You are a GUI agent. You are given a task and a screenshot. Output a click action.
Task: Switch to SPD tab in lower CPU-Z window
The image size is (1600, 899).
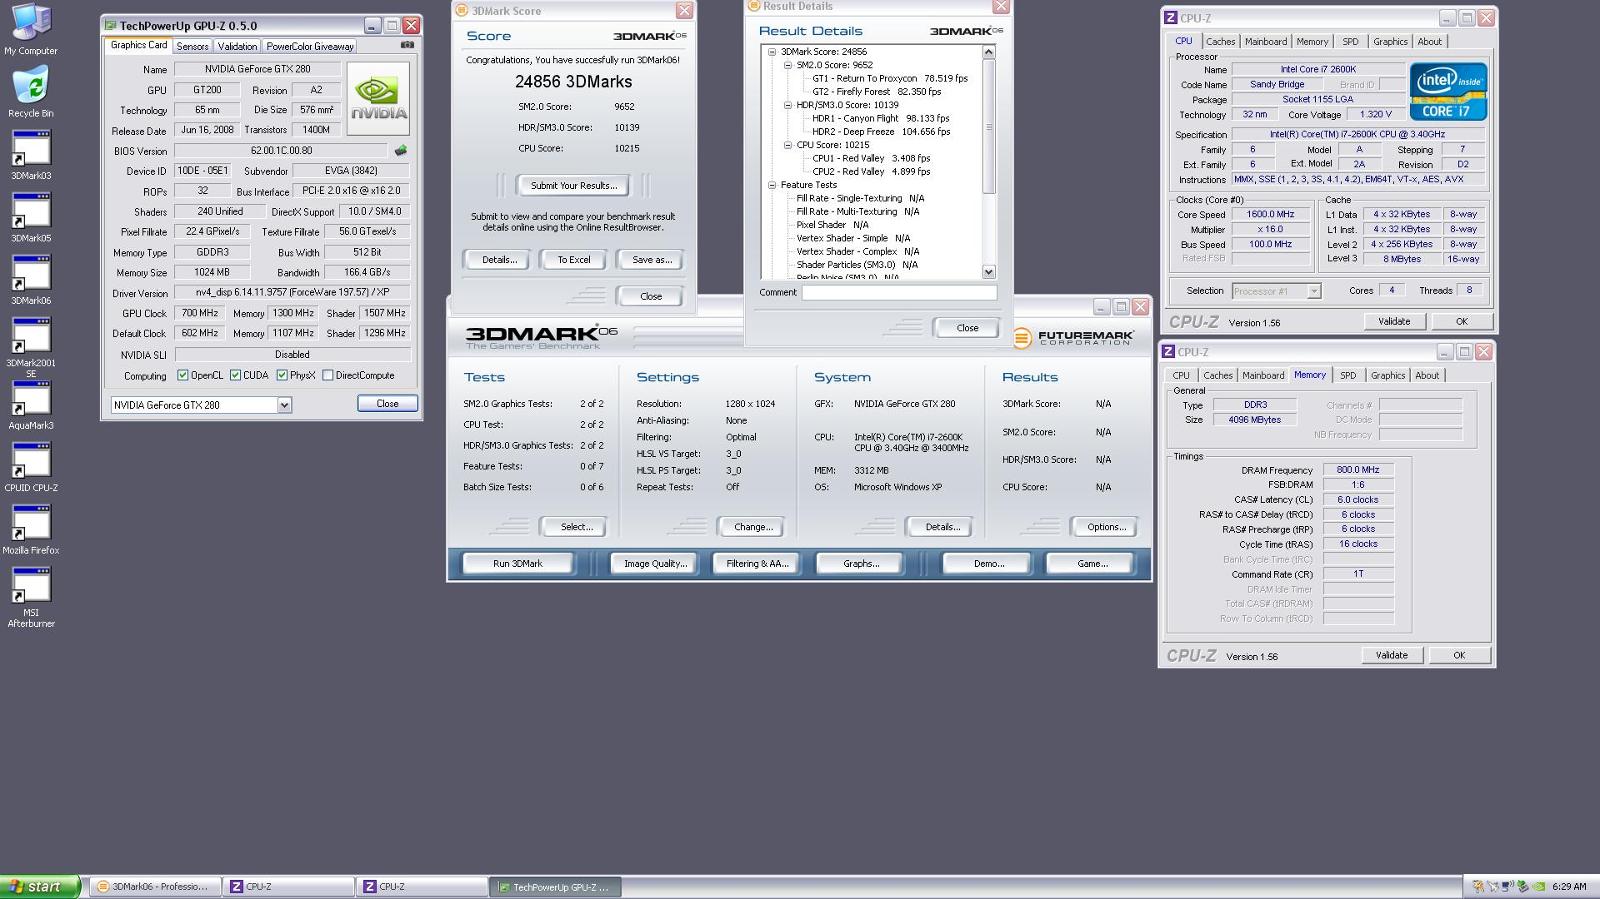1348,376
